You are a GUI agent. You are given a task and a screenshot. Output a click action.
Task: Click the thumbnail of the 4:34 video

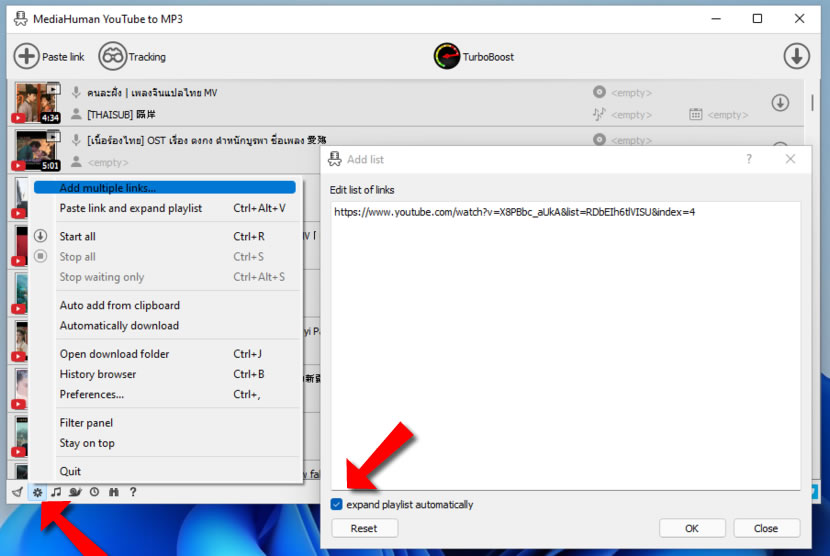(x=36, y=103)
